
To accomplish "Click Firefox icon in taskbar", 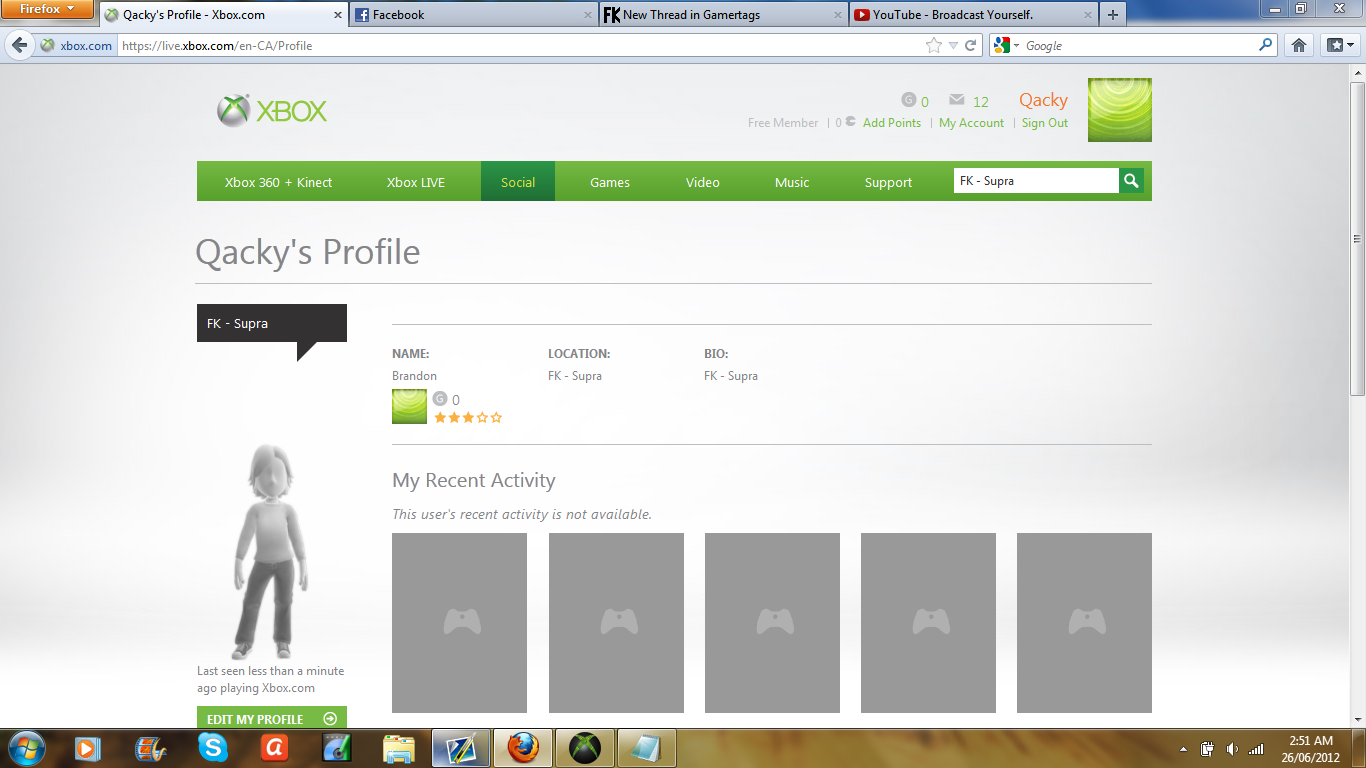I will (x=523, y=747).
